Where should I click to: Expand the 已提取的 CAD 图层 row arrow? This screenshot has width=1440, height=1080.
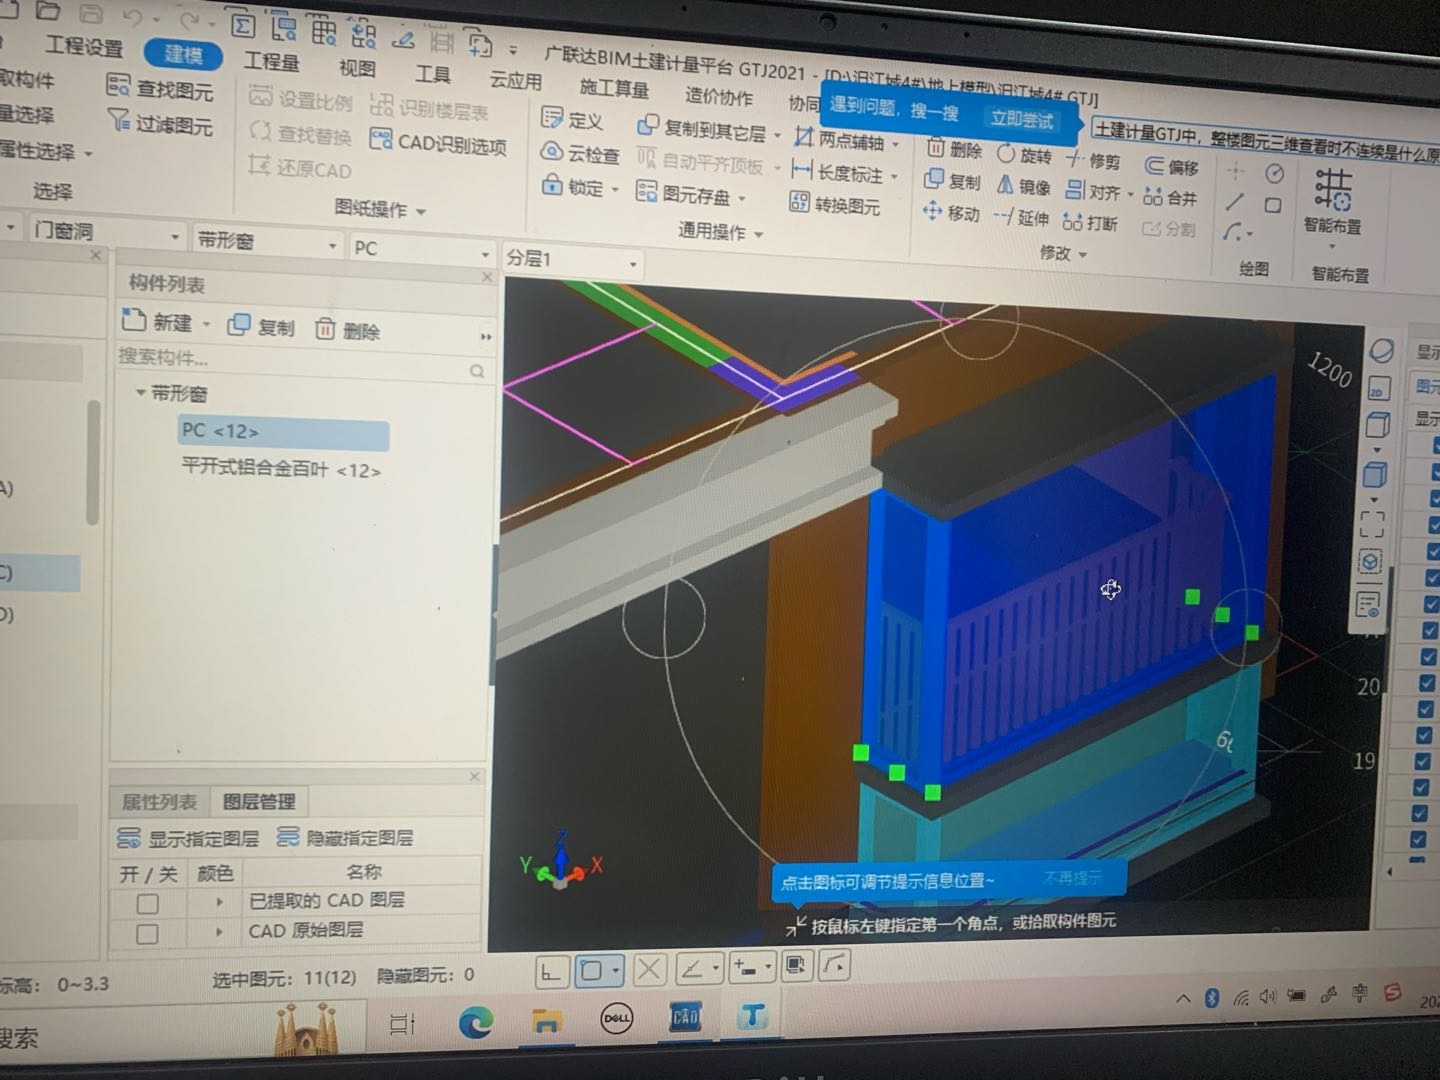point(219,902)
